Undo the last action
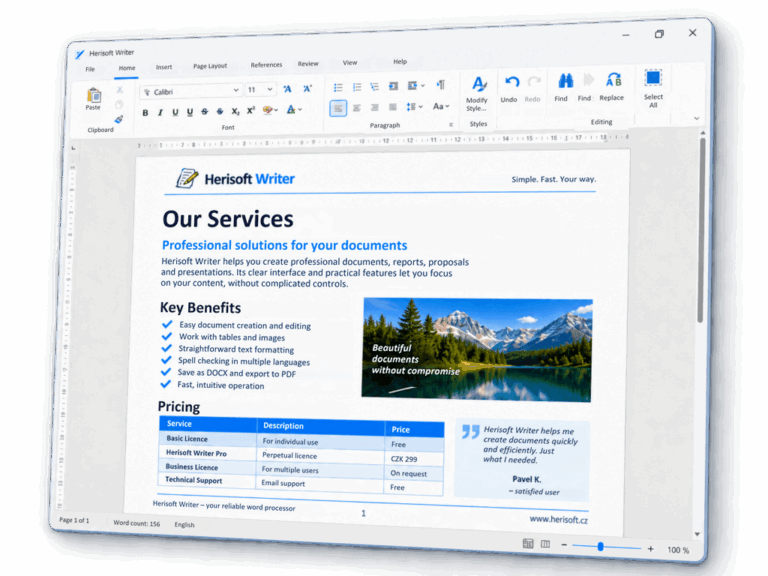 point(511,82)
